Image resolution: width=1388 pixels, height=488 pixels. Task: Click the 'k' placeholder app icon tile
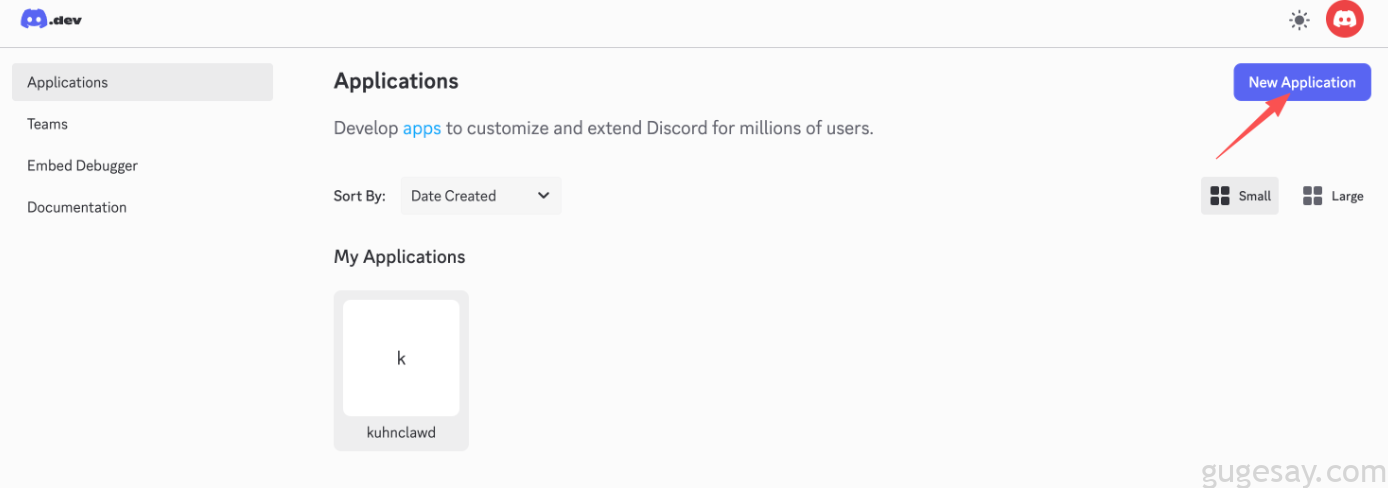tap(401, 358)
